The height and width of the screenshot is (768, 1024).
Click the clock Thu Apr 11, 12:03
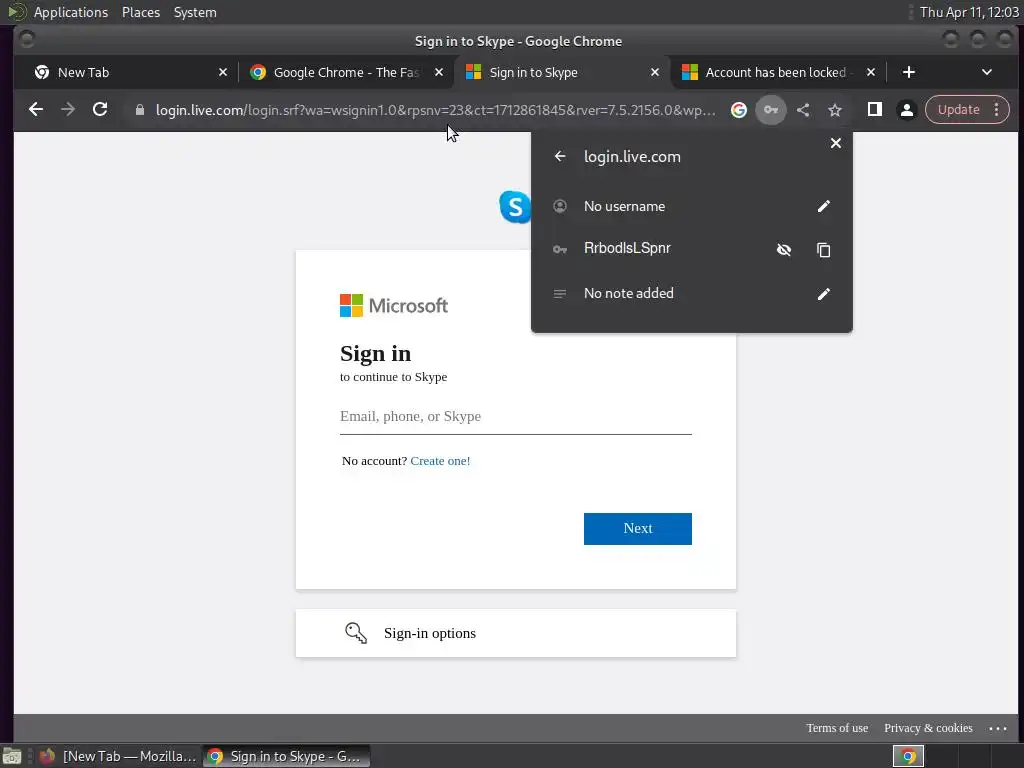(968, 12)
